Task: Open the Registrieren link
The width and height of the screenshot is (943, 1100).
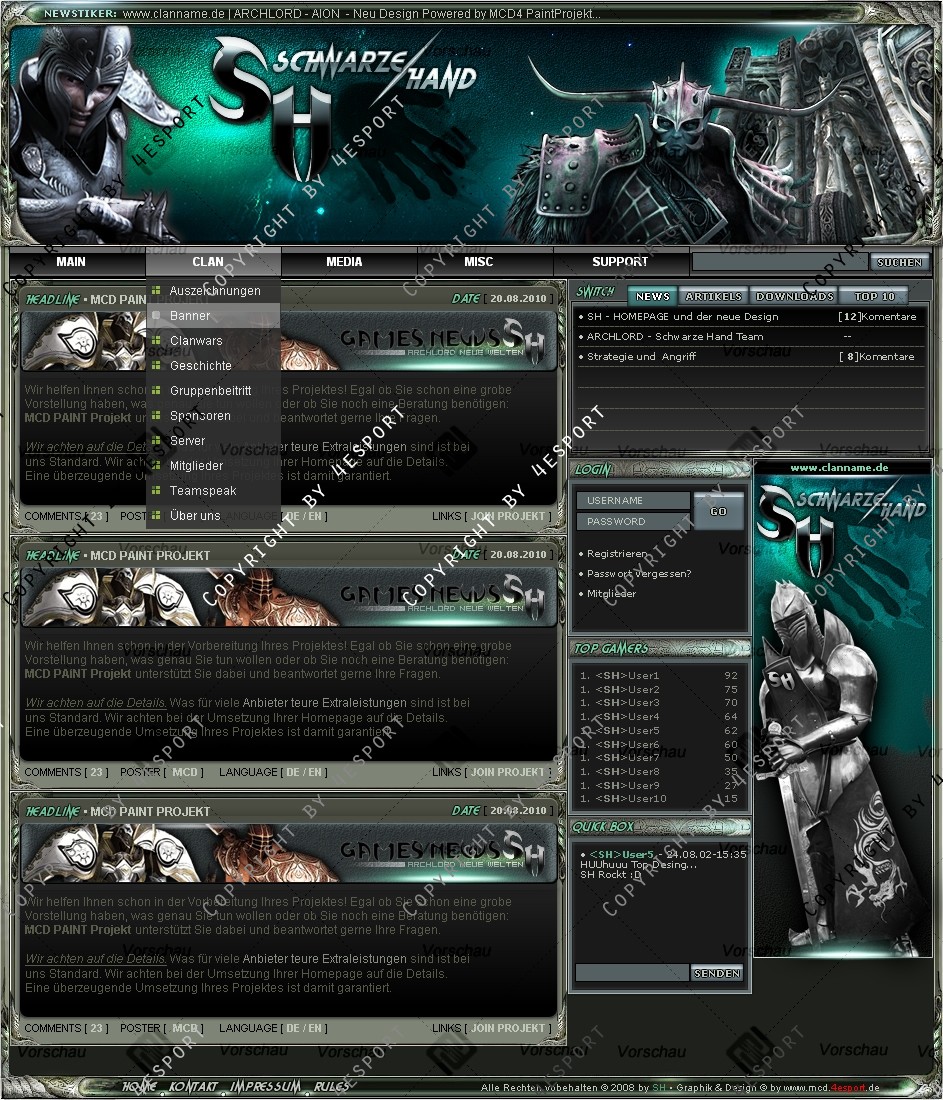Action: [617, 554]
